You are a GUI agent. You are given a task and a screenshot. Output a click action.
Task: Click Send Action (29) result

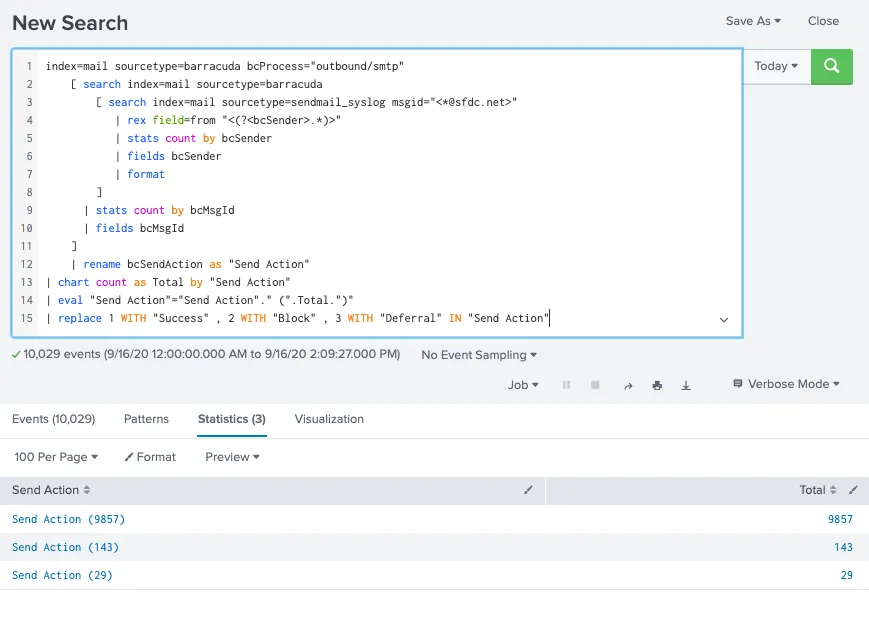pyautogui.click(x=62, y=575)
